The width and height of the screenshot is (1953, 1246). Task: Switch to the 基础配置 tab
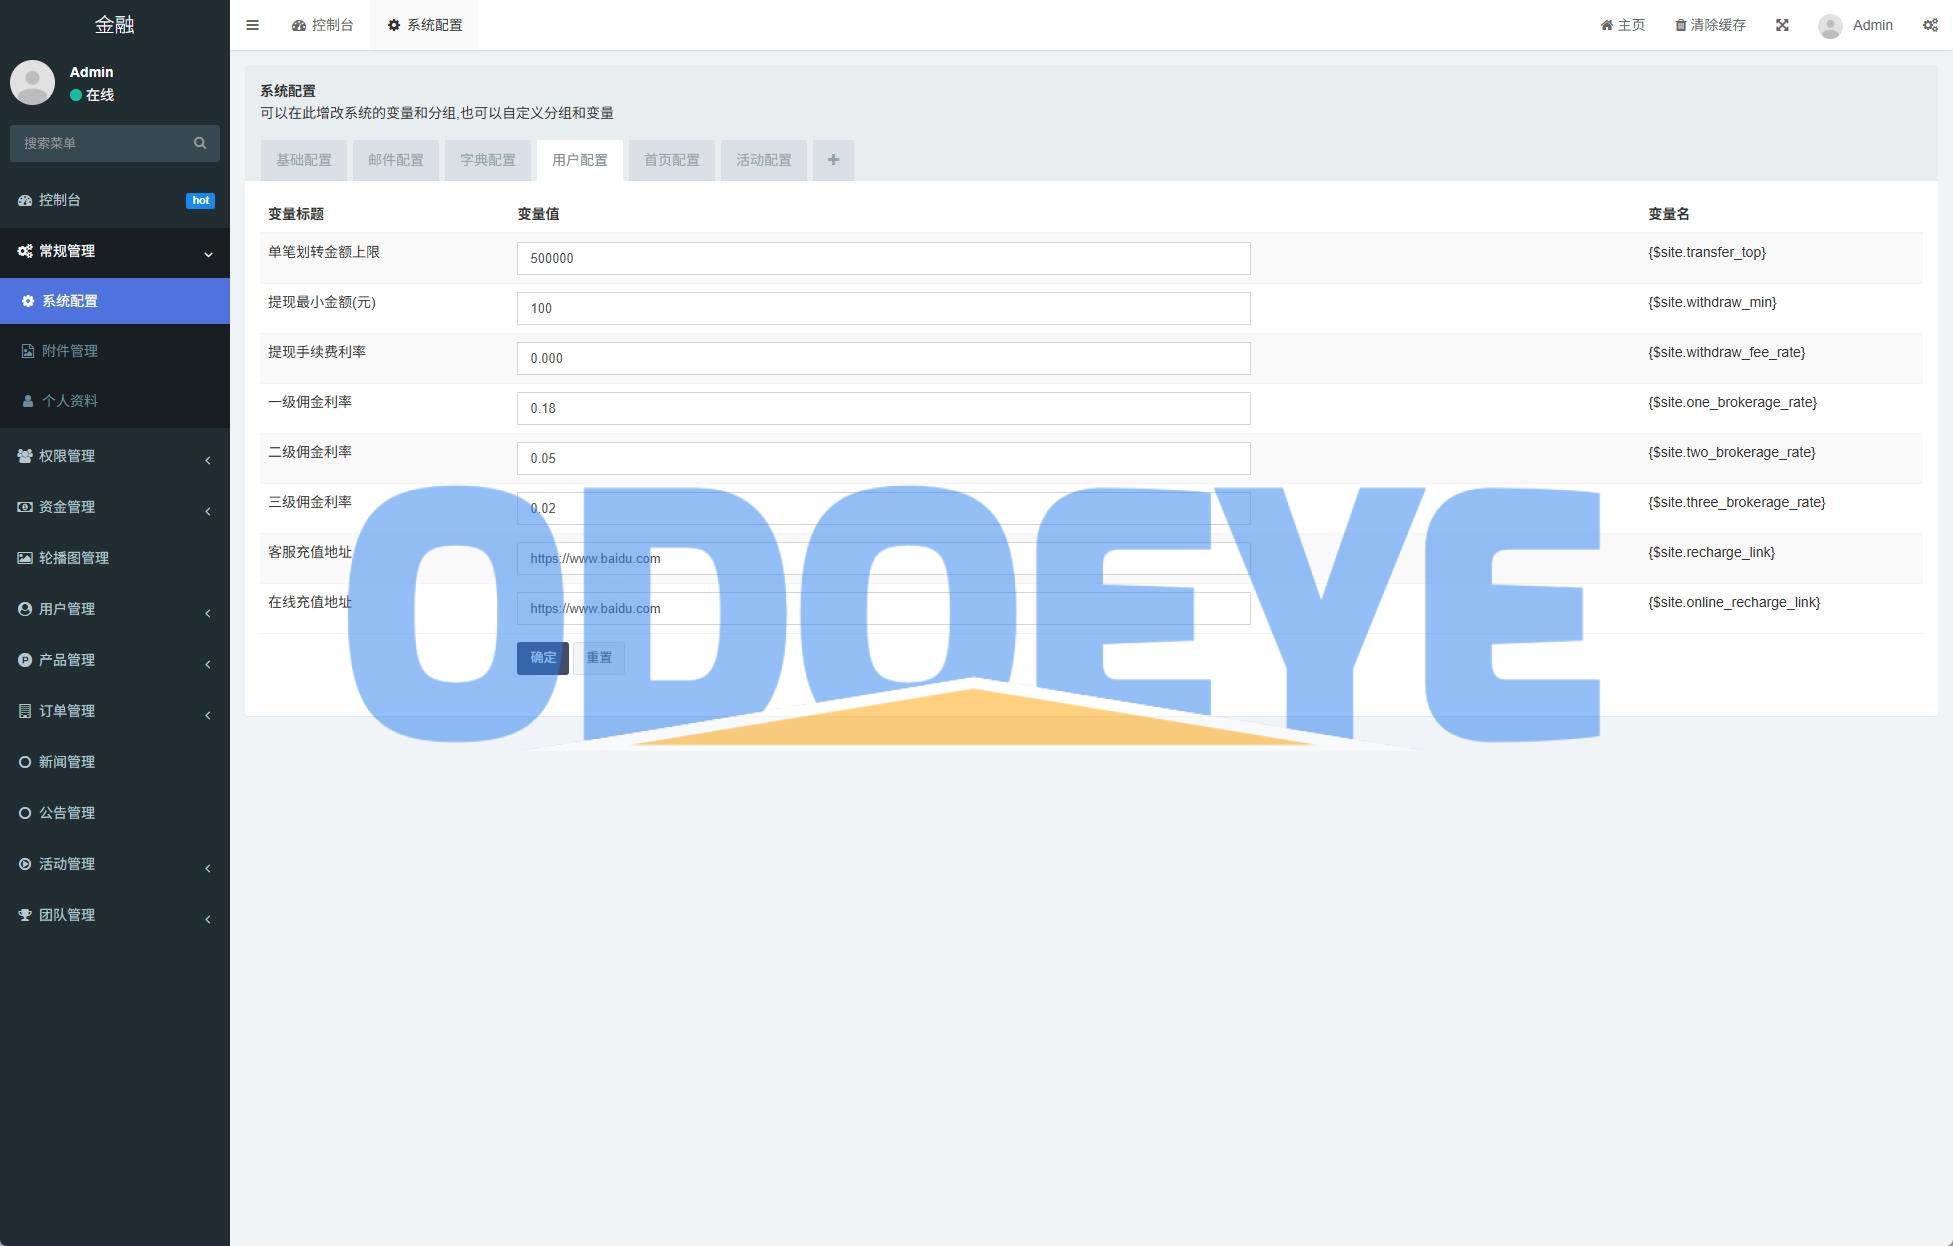[304, 160]
